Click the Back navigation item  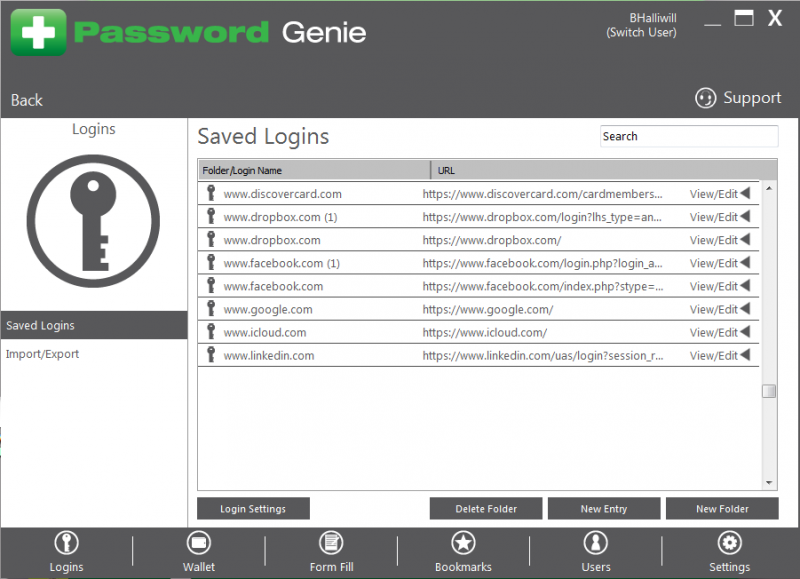[x=26, y=100]
